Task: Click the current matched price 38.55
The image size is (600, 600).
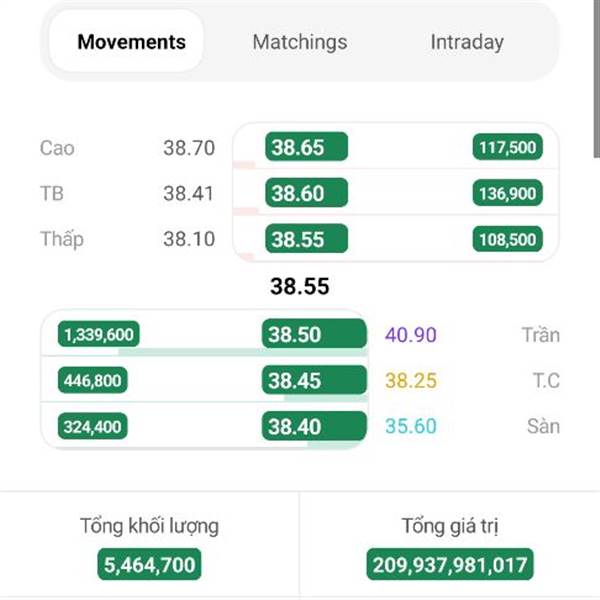Action: point(300,286)
